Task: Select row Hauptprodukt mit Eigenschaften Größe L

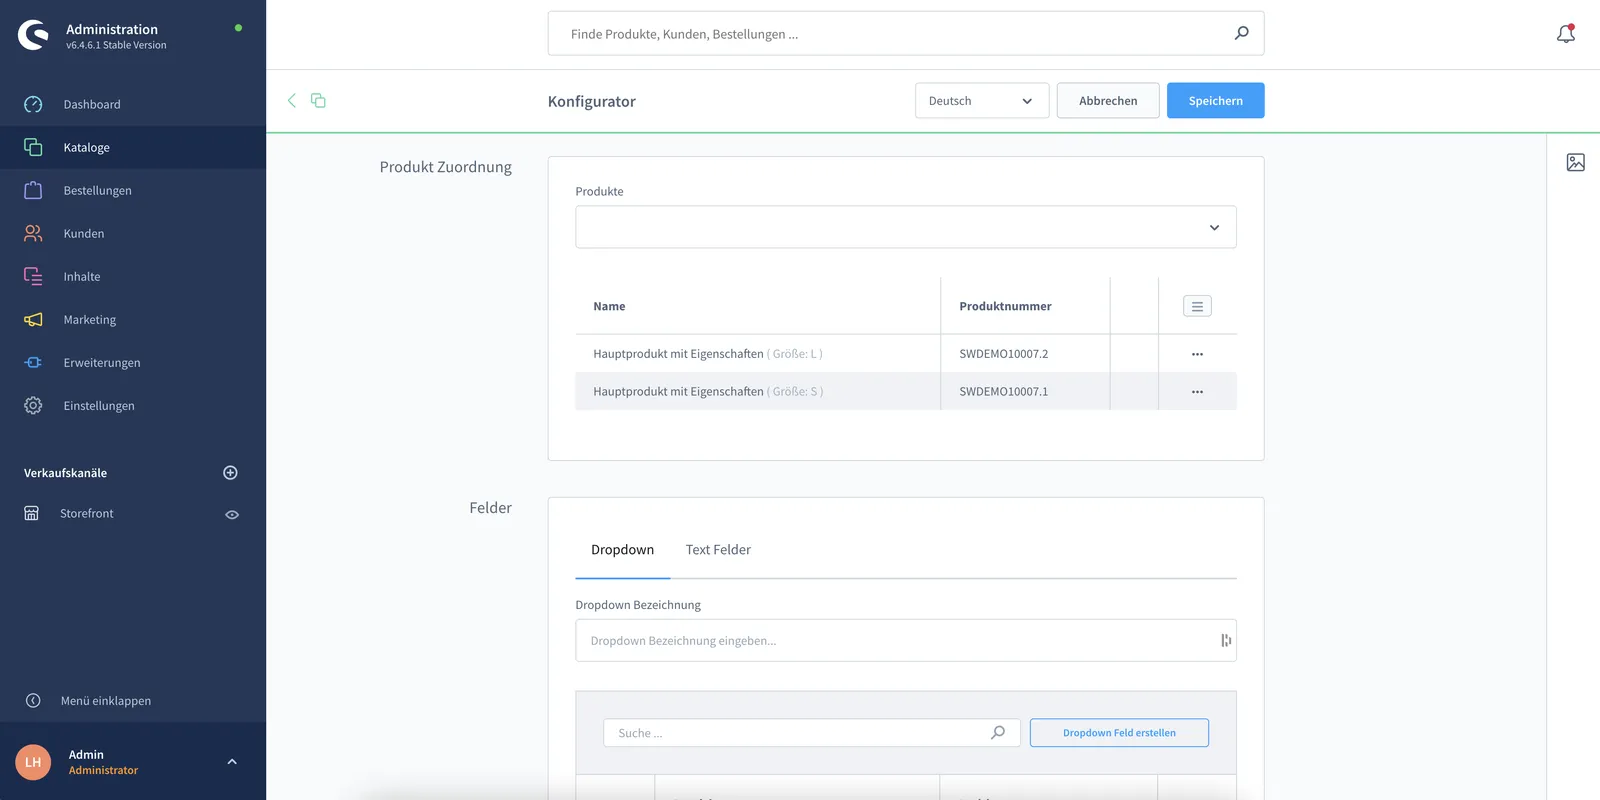Action: pos(906,354)
